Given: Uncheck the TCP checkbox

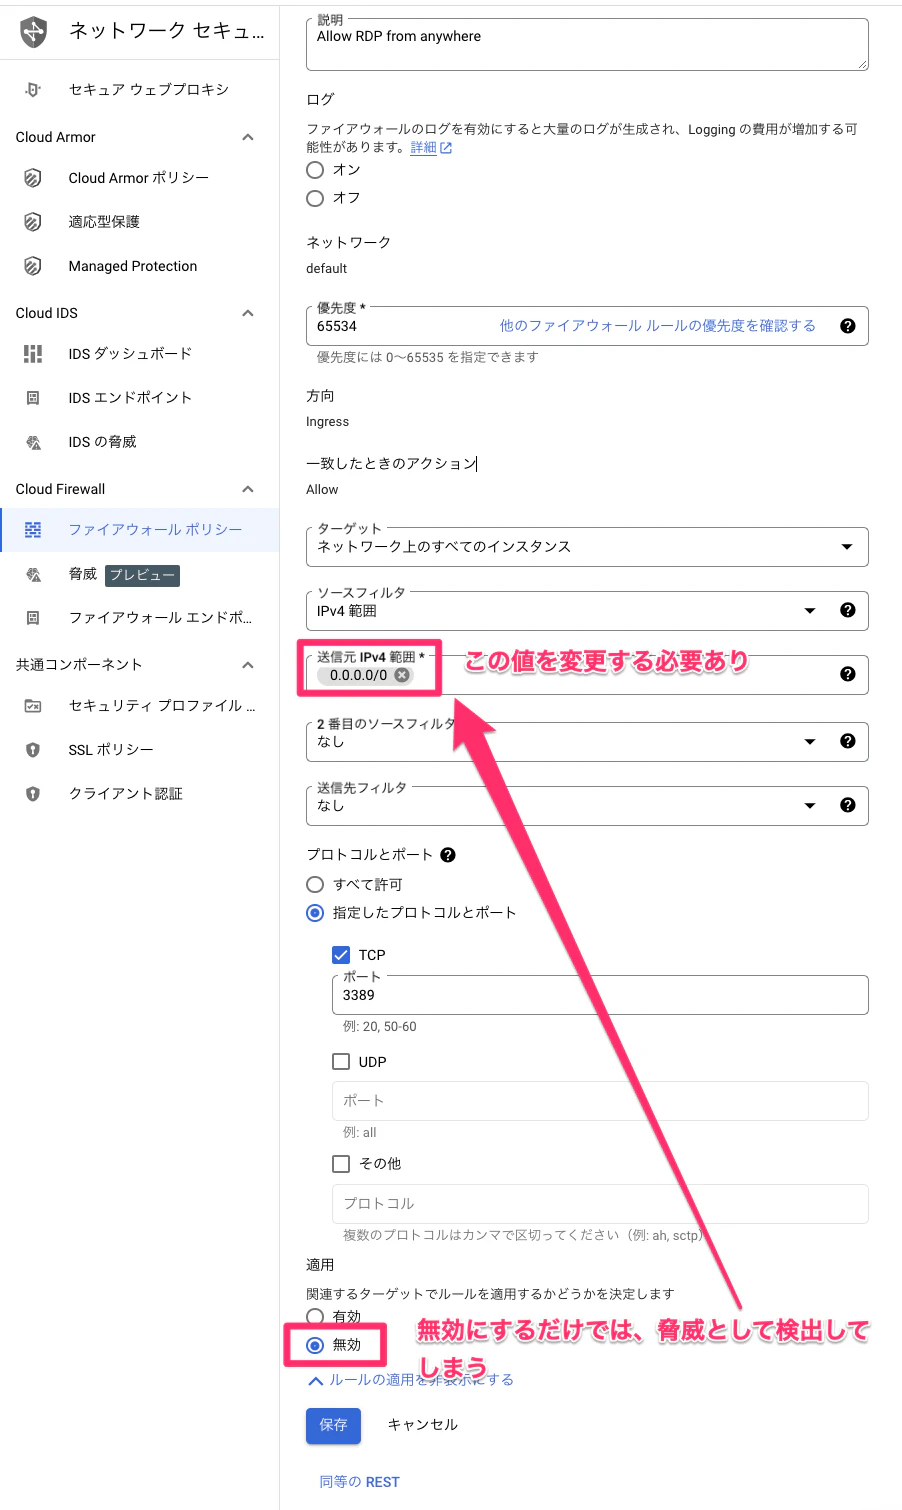Looking at the screenshot, I should 341,955.
